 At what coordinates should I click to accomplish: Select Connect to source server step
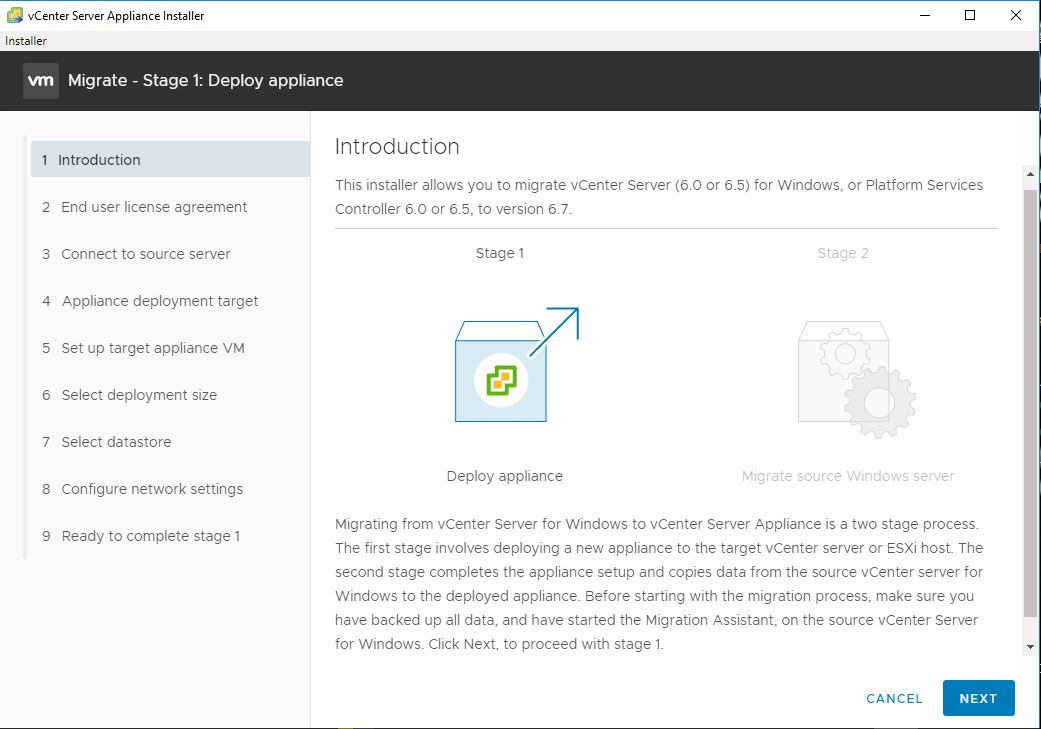click(x=146, y=254)
